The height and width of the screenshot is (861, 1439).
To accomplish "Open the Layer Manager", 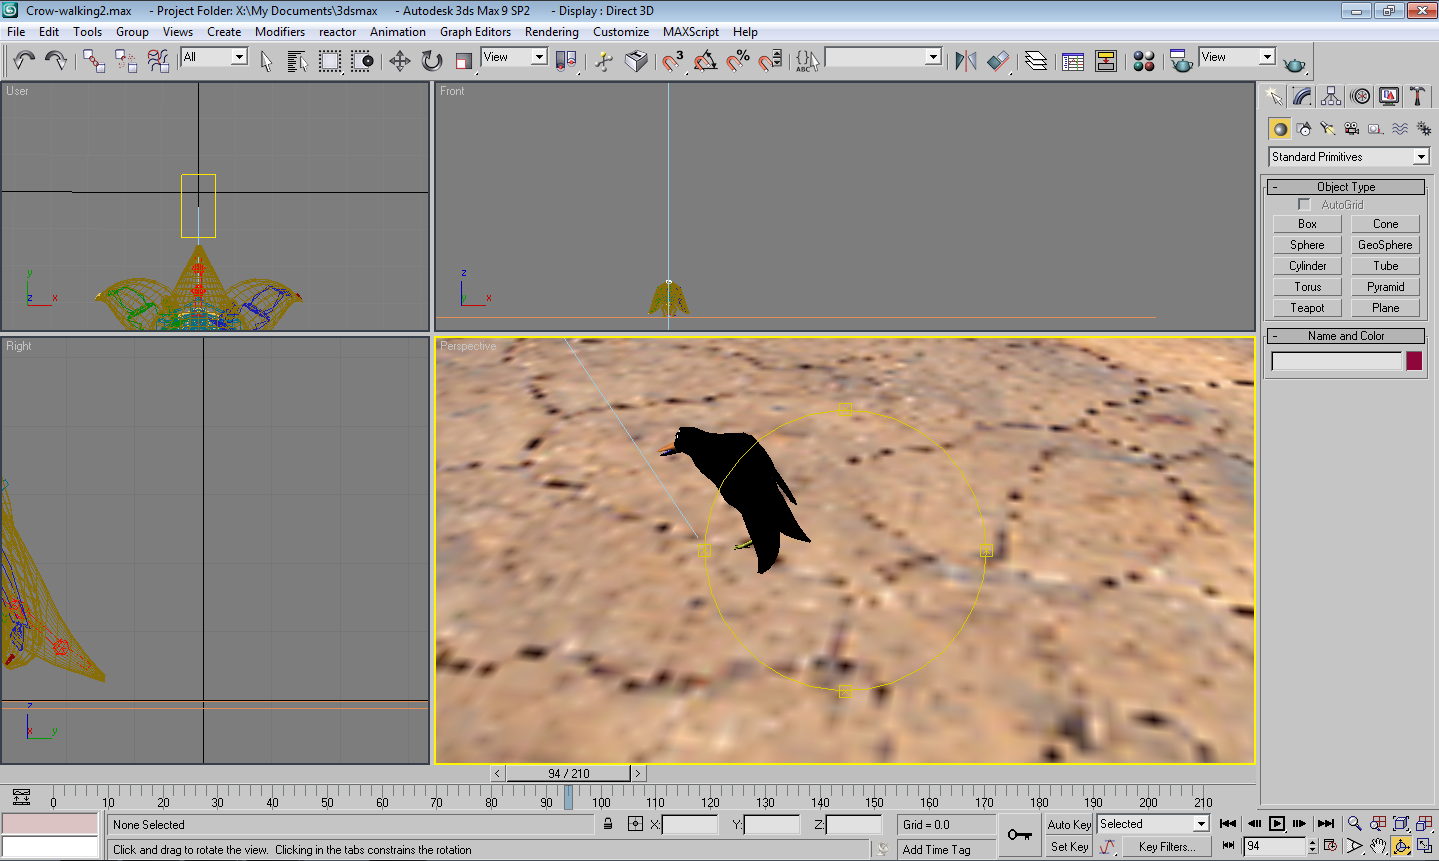I will (1036, 61).
